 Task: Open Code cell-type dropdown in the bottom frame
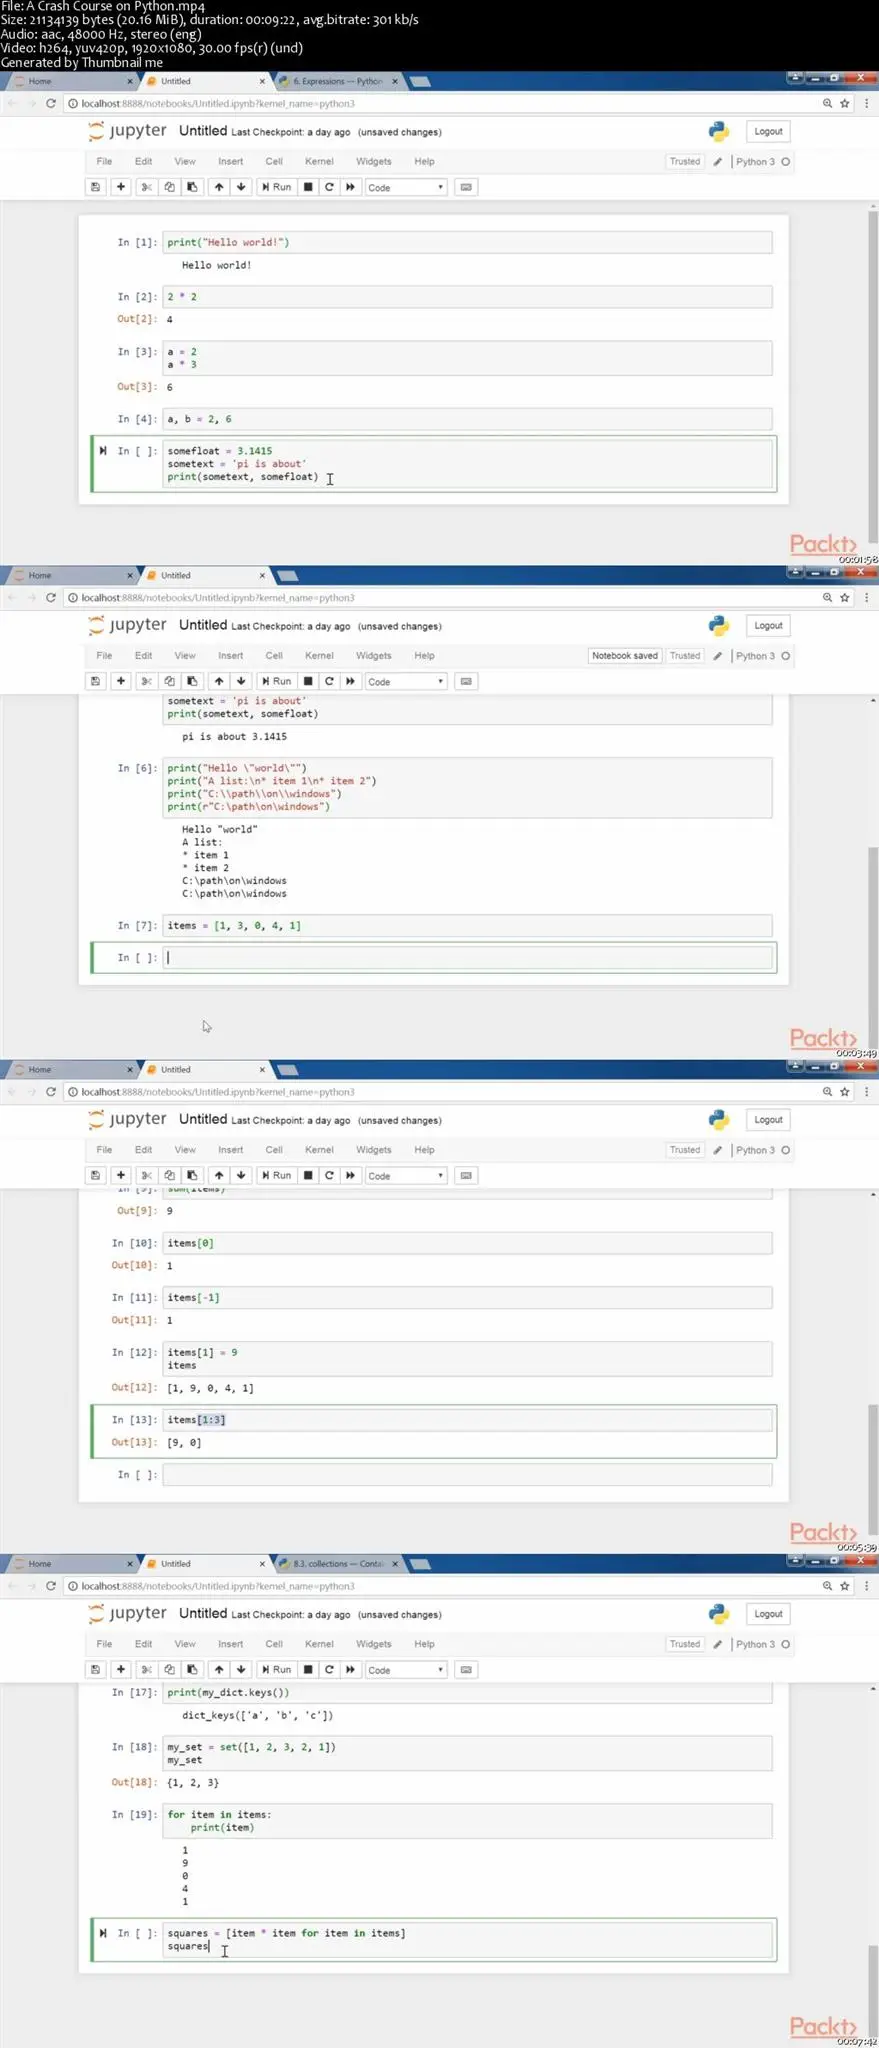coord(405,1669)
